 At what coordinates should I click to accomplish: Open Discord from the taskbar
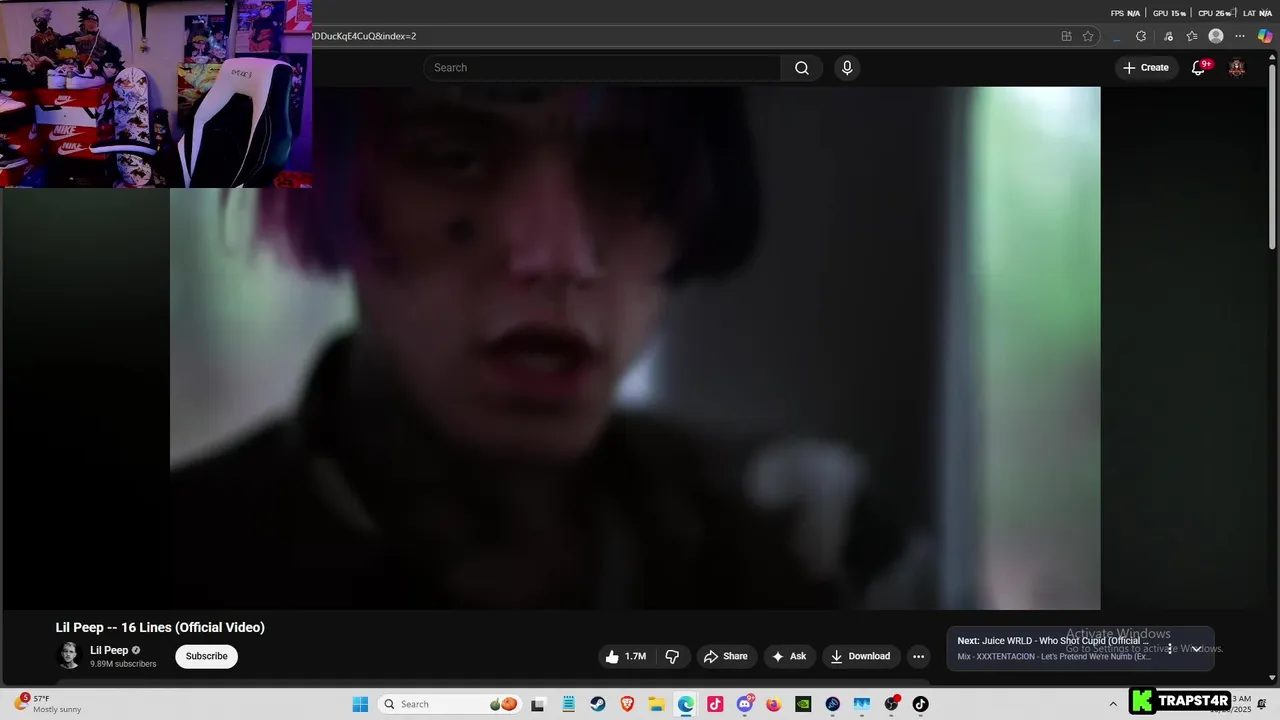point(745,704)
